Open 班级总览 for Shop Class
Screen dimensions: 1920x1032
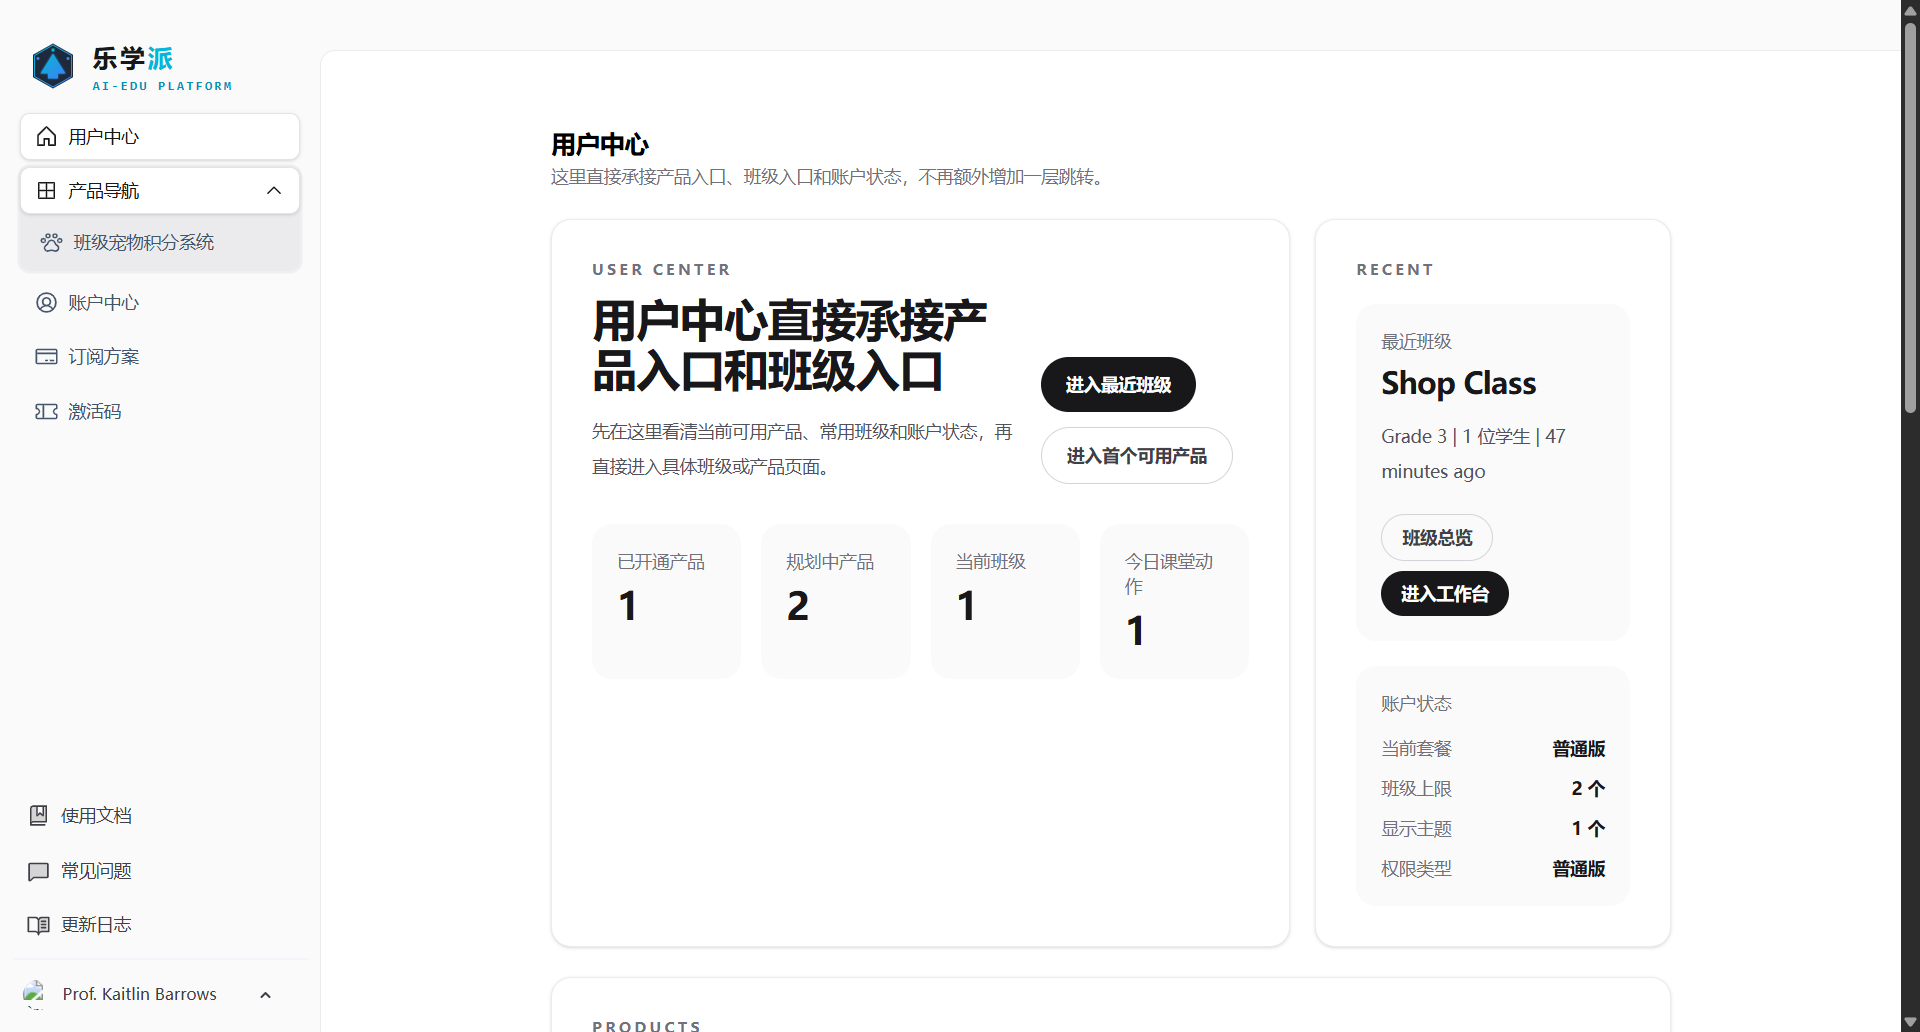(x=1435, y=537)
